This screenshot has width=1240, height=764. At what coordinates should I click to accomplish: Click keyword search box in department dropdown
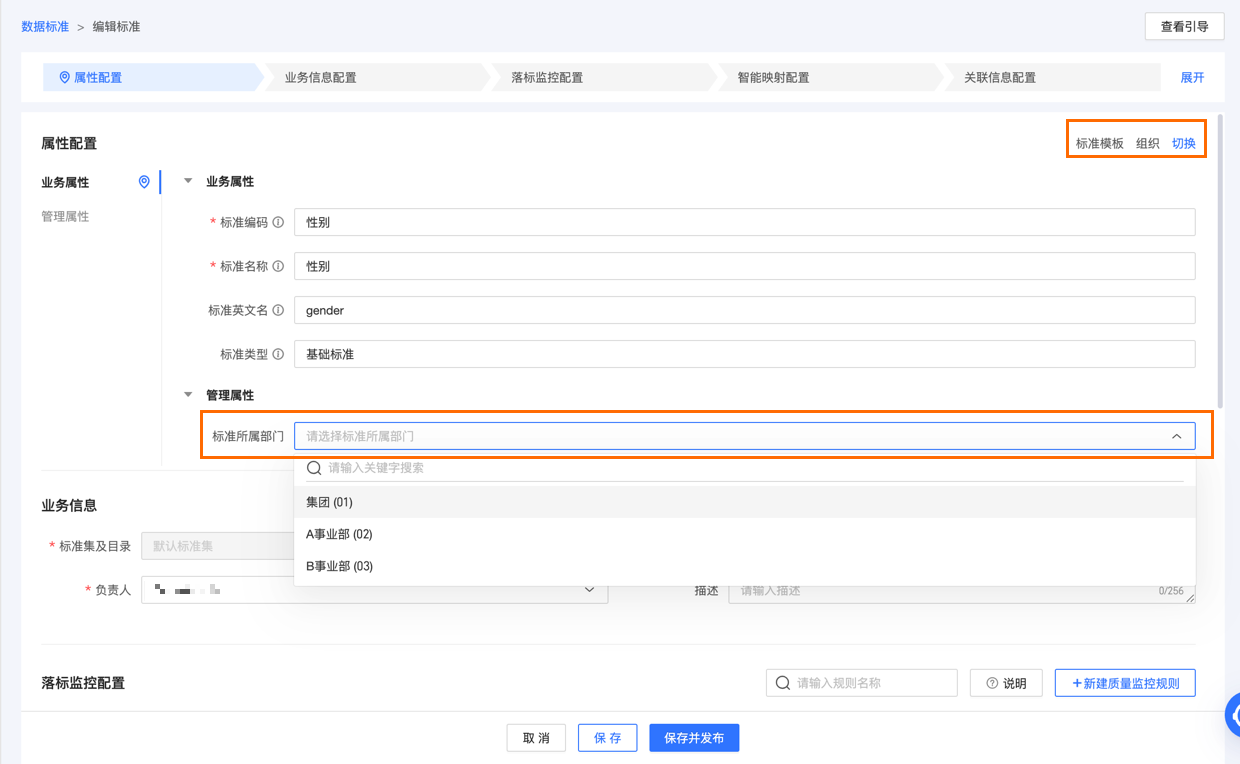(x=744, y=467)
